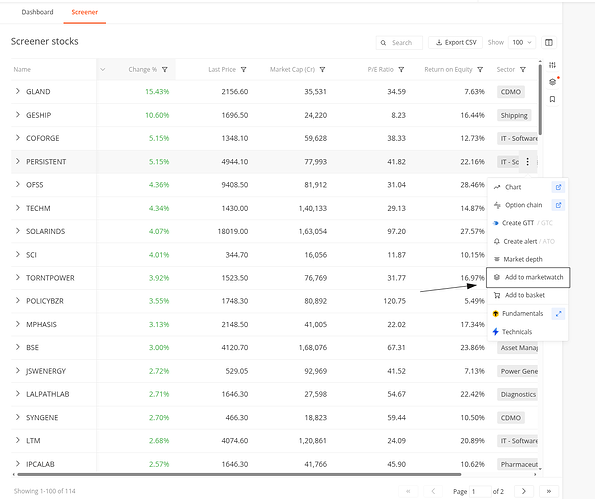Open the filter sliders icon in right sidebar

point(552,65)
